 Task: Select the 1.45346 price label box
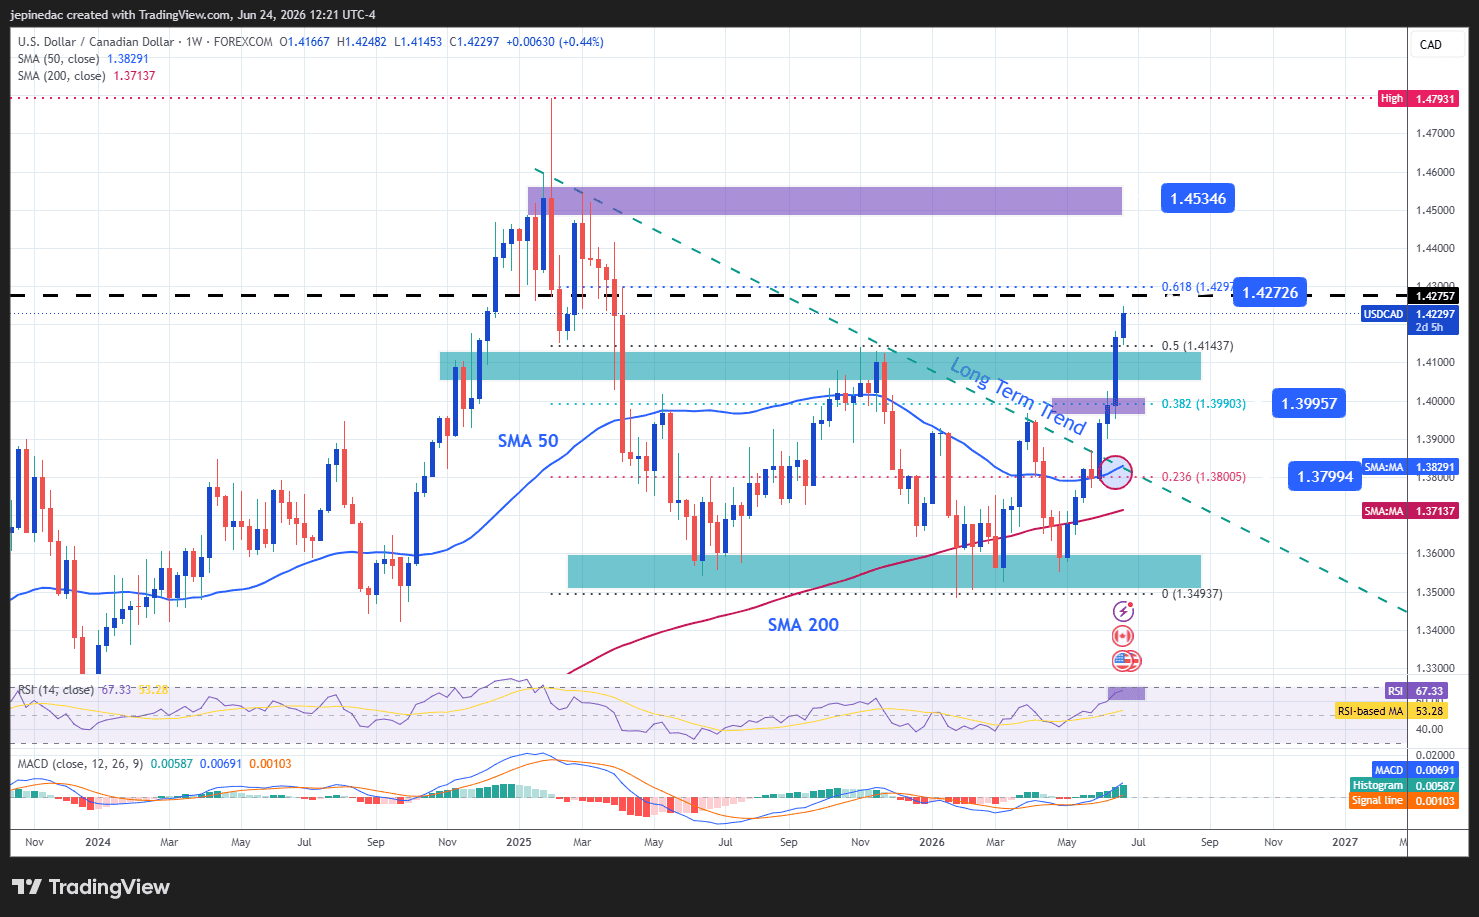[x=1198, y=198]
